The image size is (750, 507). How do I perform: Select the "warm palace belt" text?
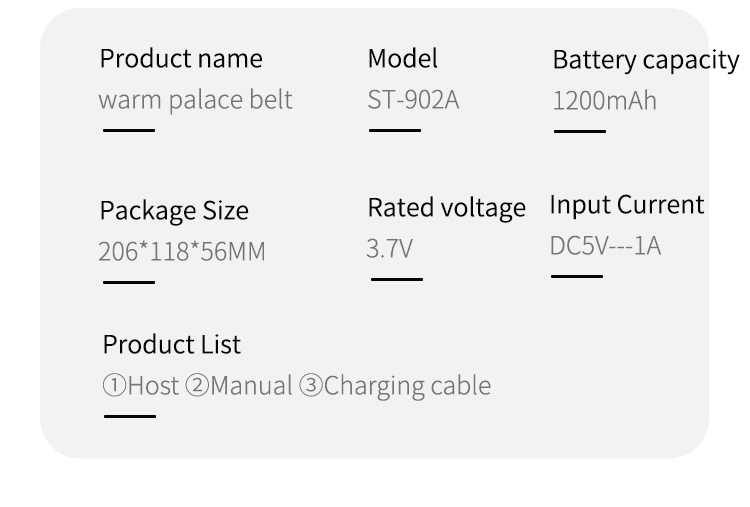point(196,101)
